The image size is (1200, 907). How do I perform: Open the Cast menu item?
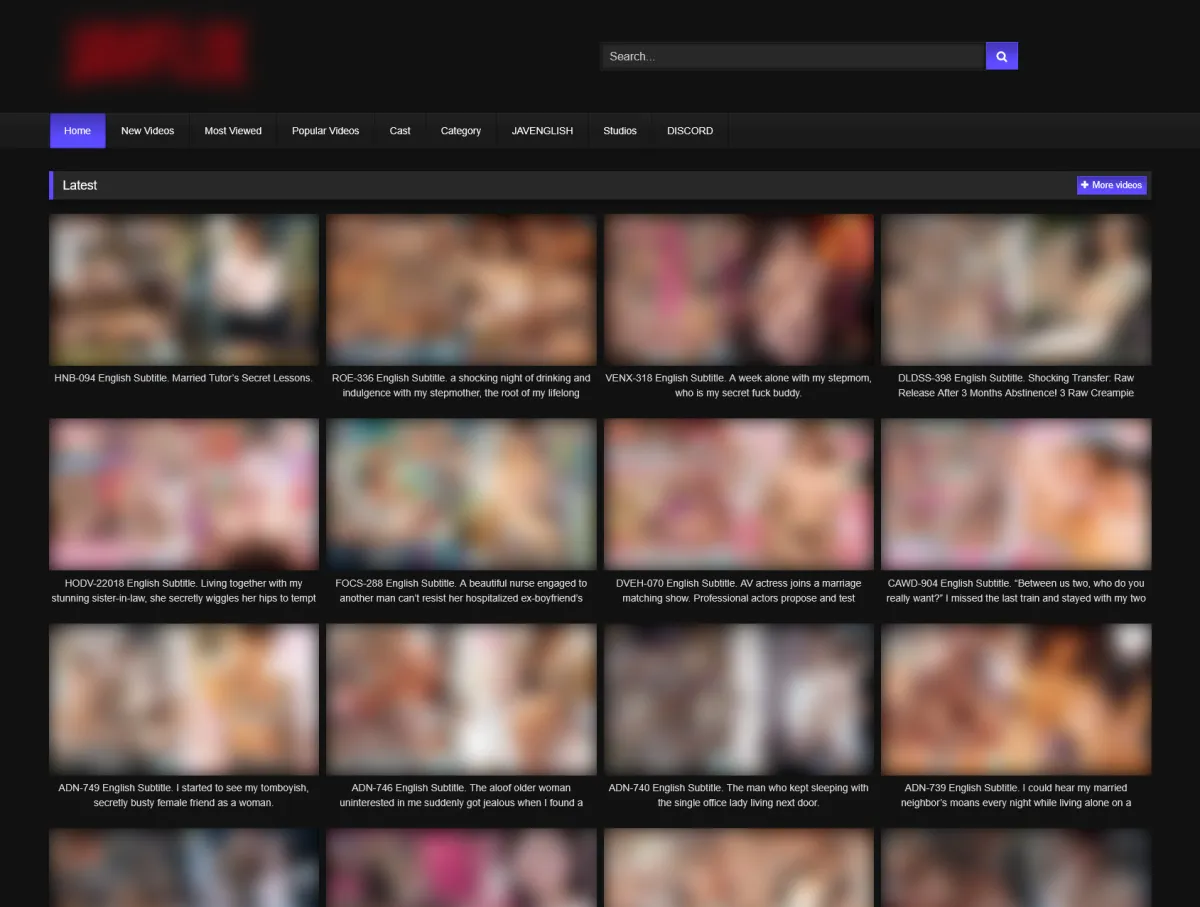click(x=400, y=131)
